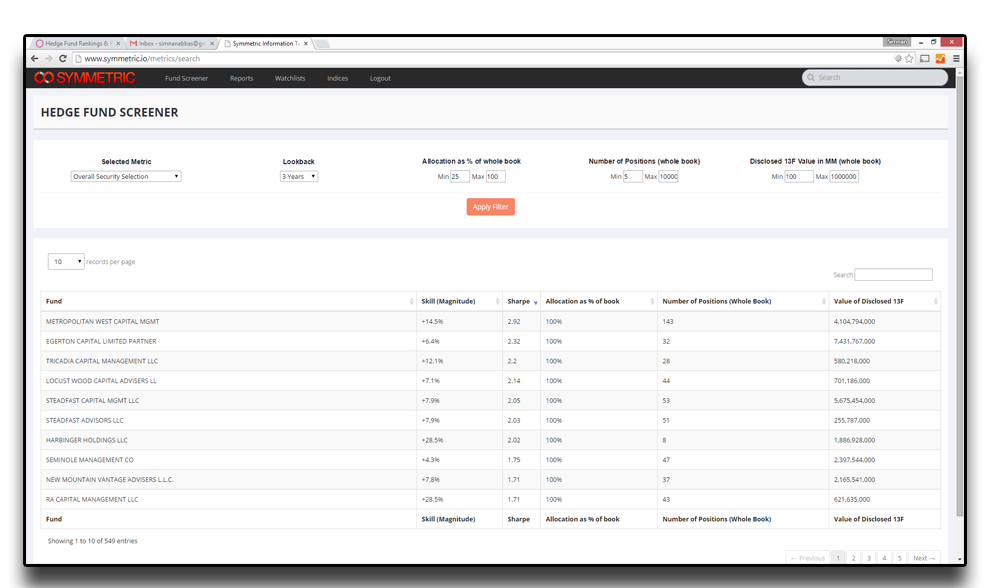The height and width of the screenshot is (588, 984).
Task: Go to results page 3
Action: point(869,558)
